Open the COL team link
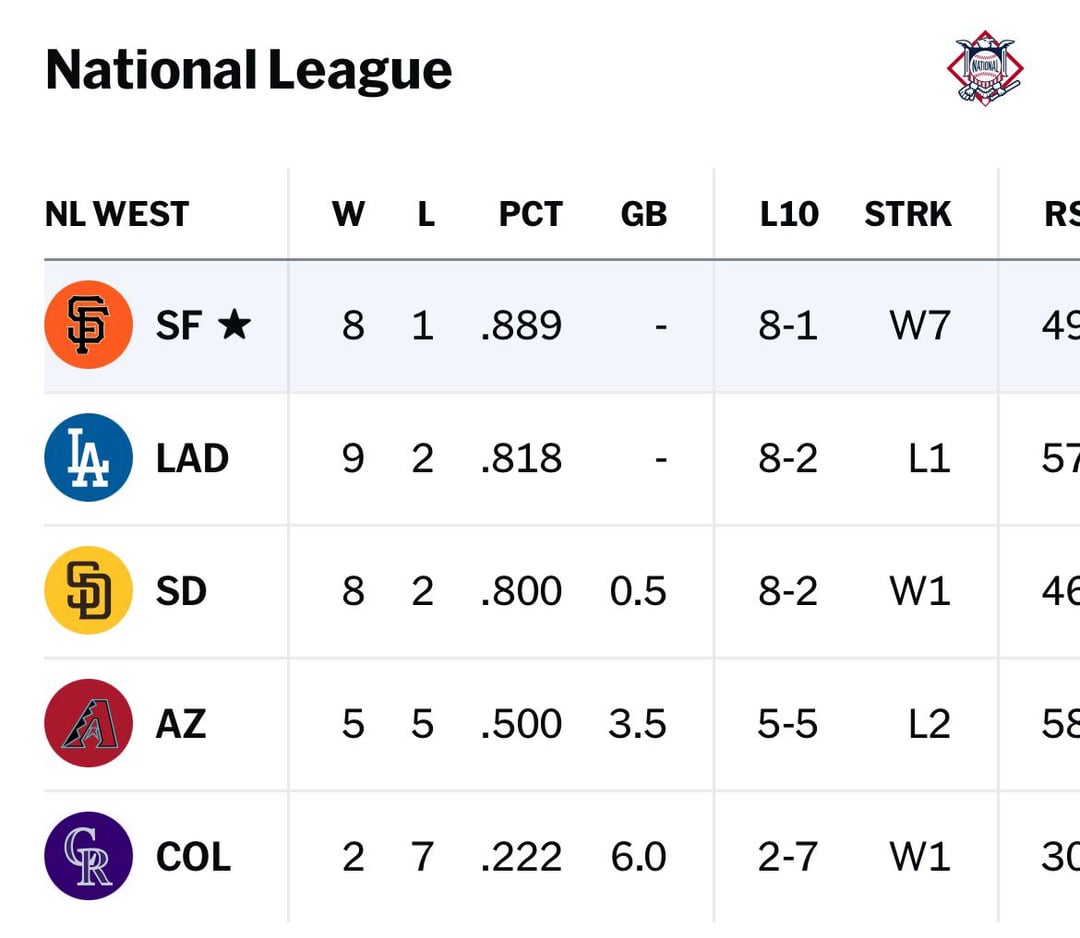This screenshot has width=1080, height=938. click(x=193, y=856)
